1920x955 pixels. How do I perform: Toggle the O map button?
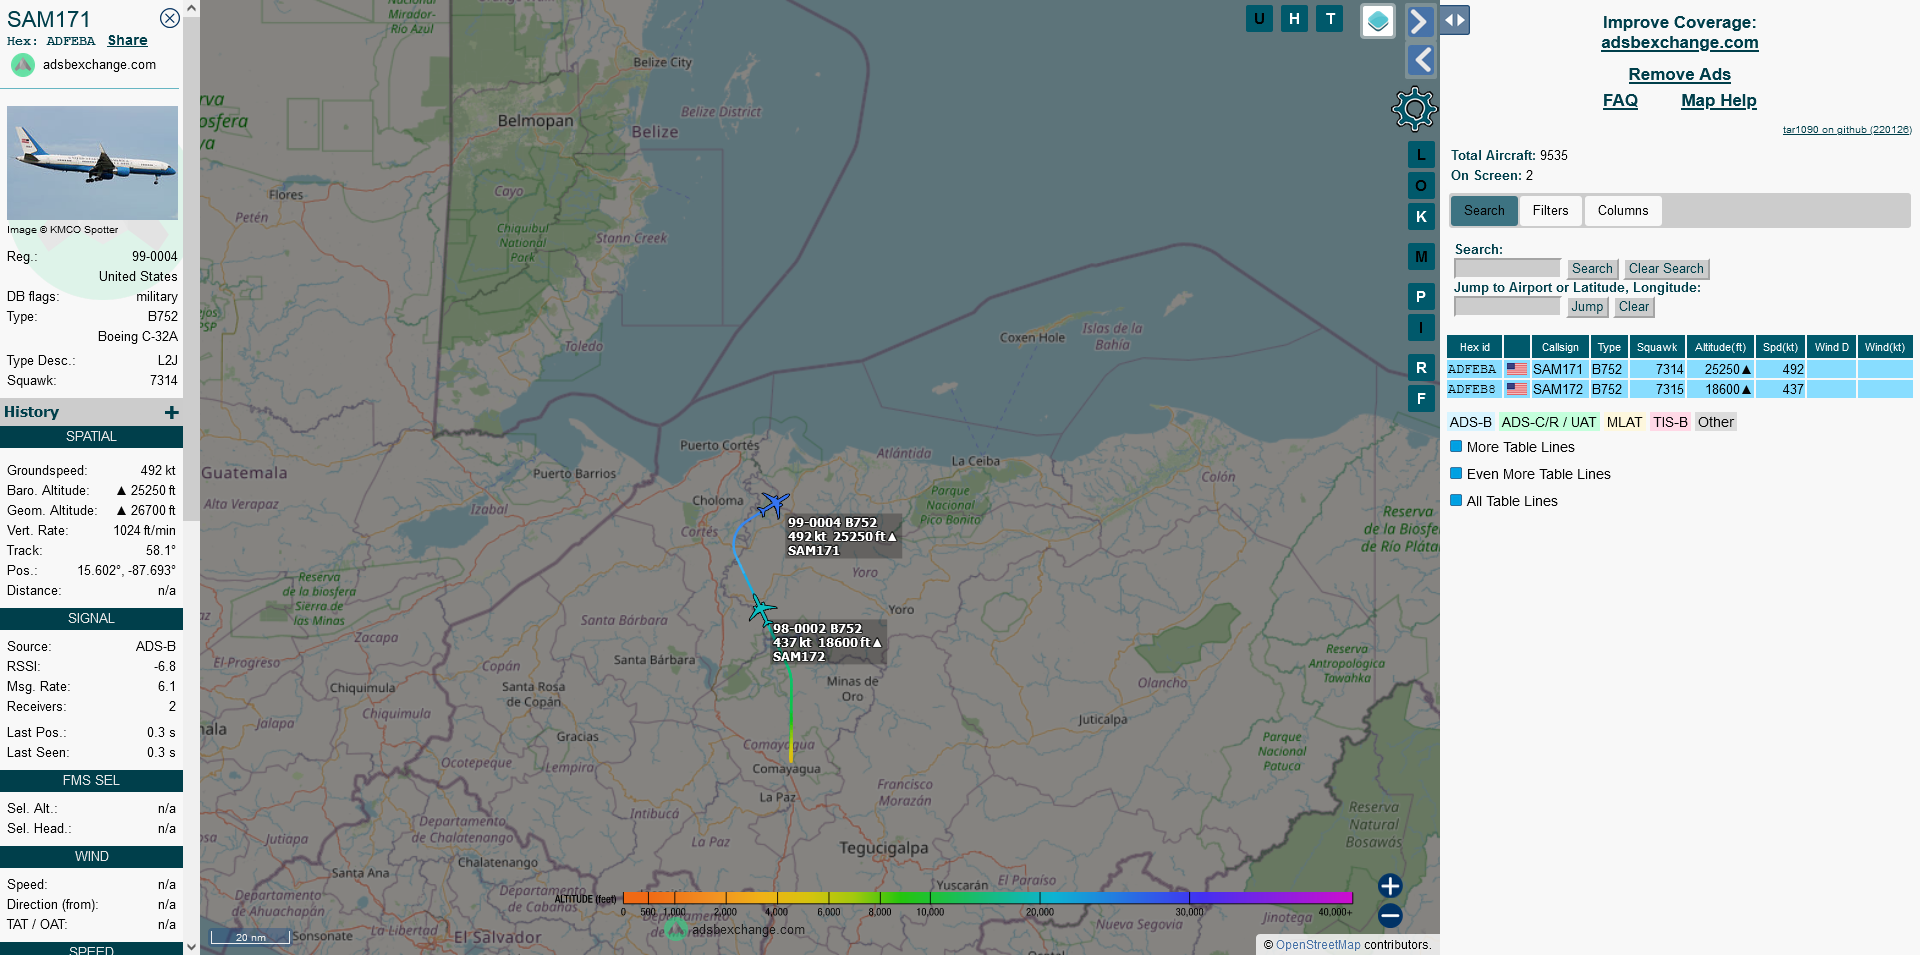click(x=1421, y=185)
